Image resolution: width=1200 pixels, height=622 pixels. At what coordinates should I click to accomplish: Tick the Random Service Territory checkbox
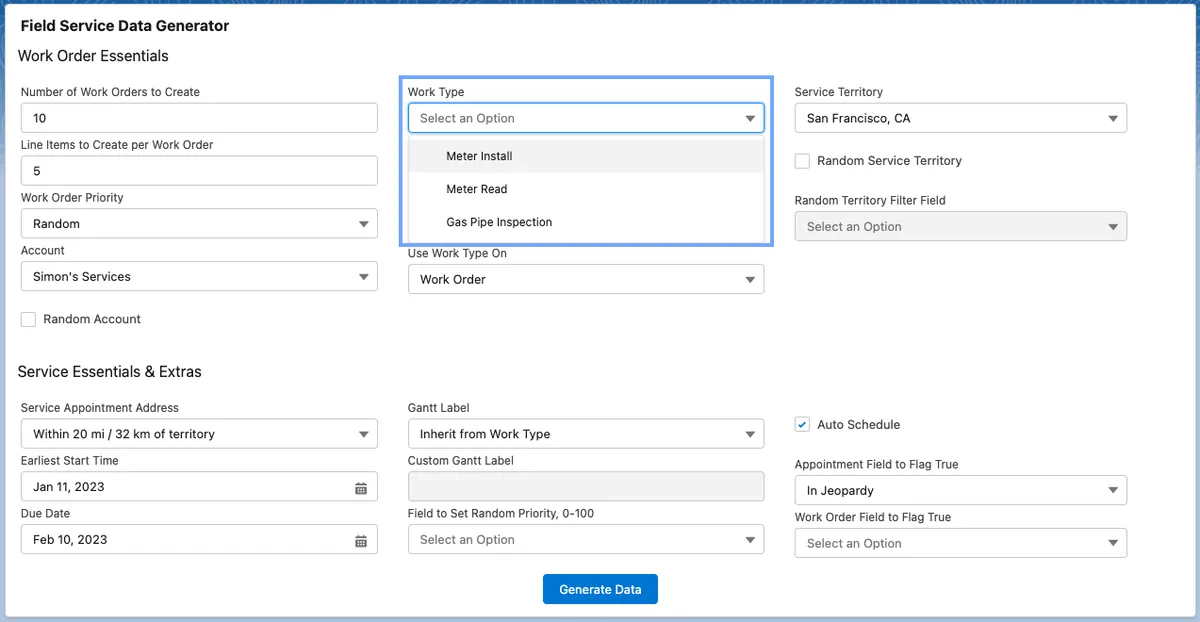802,161
